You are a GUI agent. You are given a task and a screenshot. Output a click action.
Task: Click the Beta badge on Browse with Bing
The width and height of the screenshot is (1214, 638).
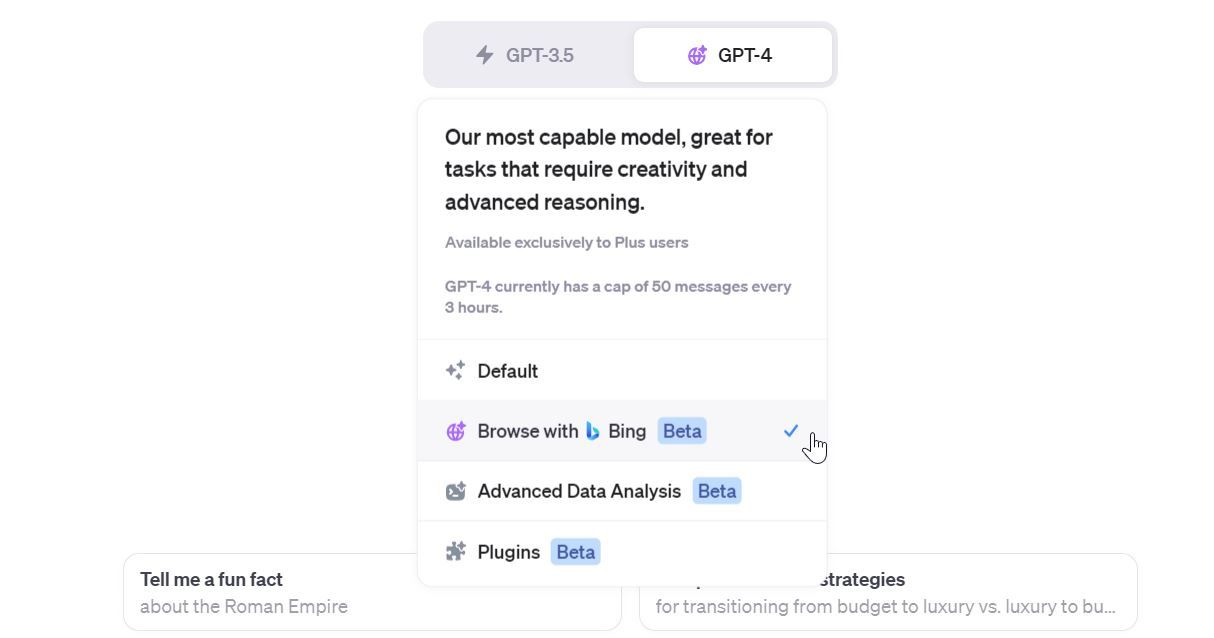[x=681, y=431]
